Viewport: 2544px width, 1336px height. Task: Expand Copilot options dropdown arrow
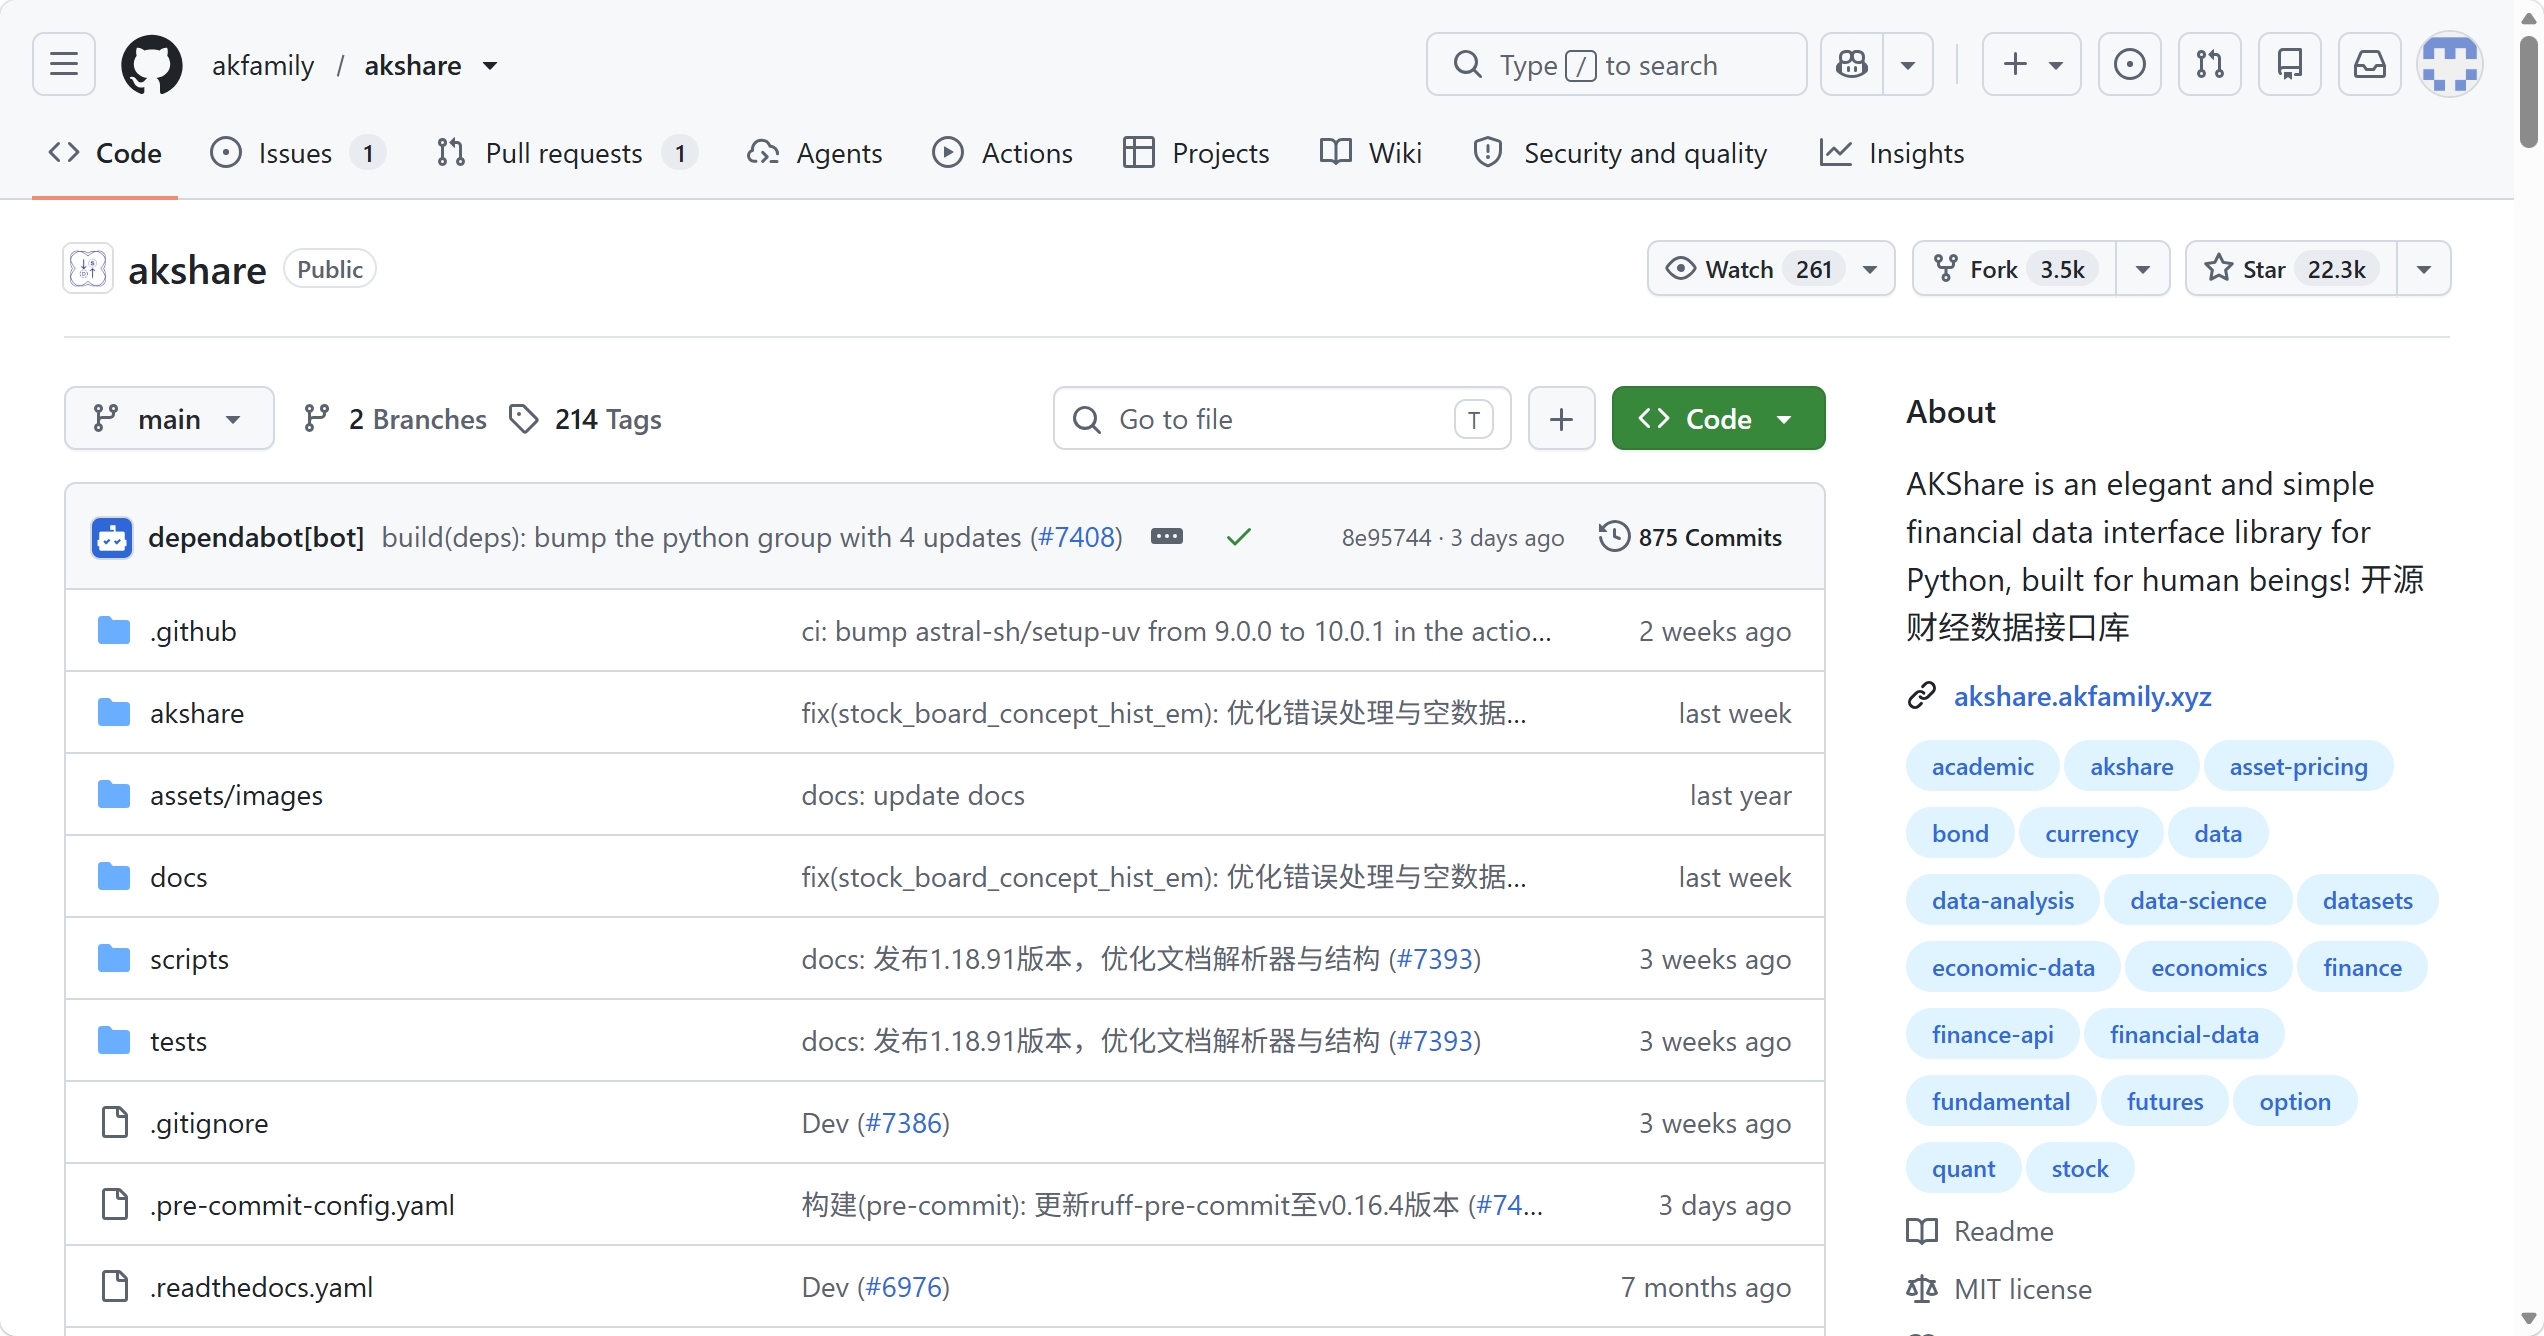pos(1908,65)
